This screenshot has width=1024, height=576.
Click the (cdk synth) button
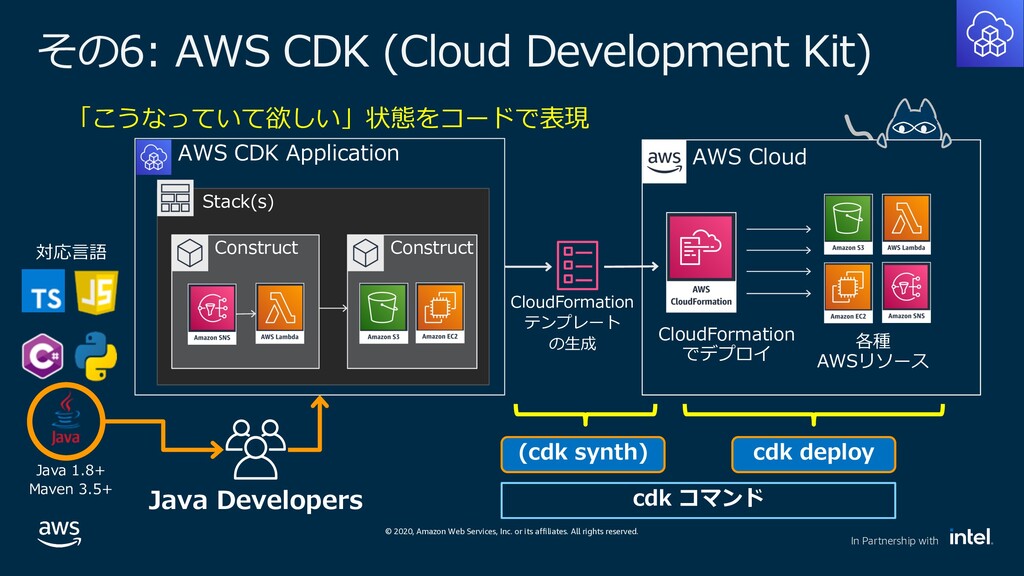pyautogui.click(x=583, y=454)
